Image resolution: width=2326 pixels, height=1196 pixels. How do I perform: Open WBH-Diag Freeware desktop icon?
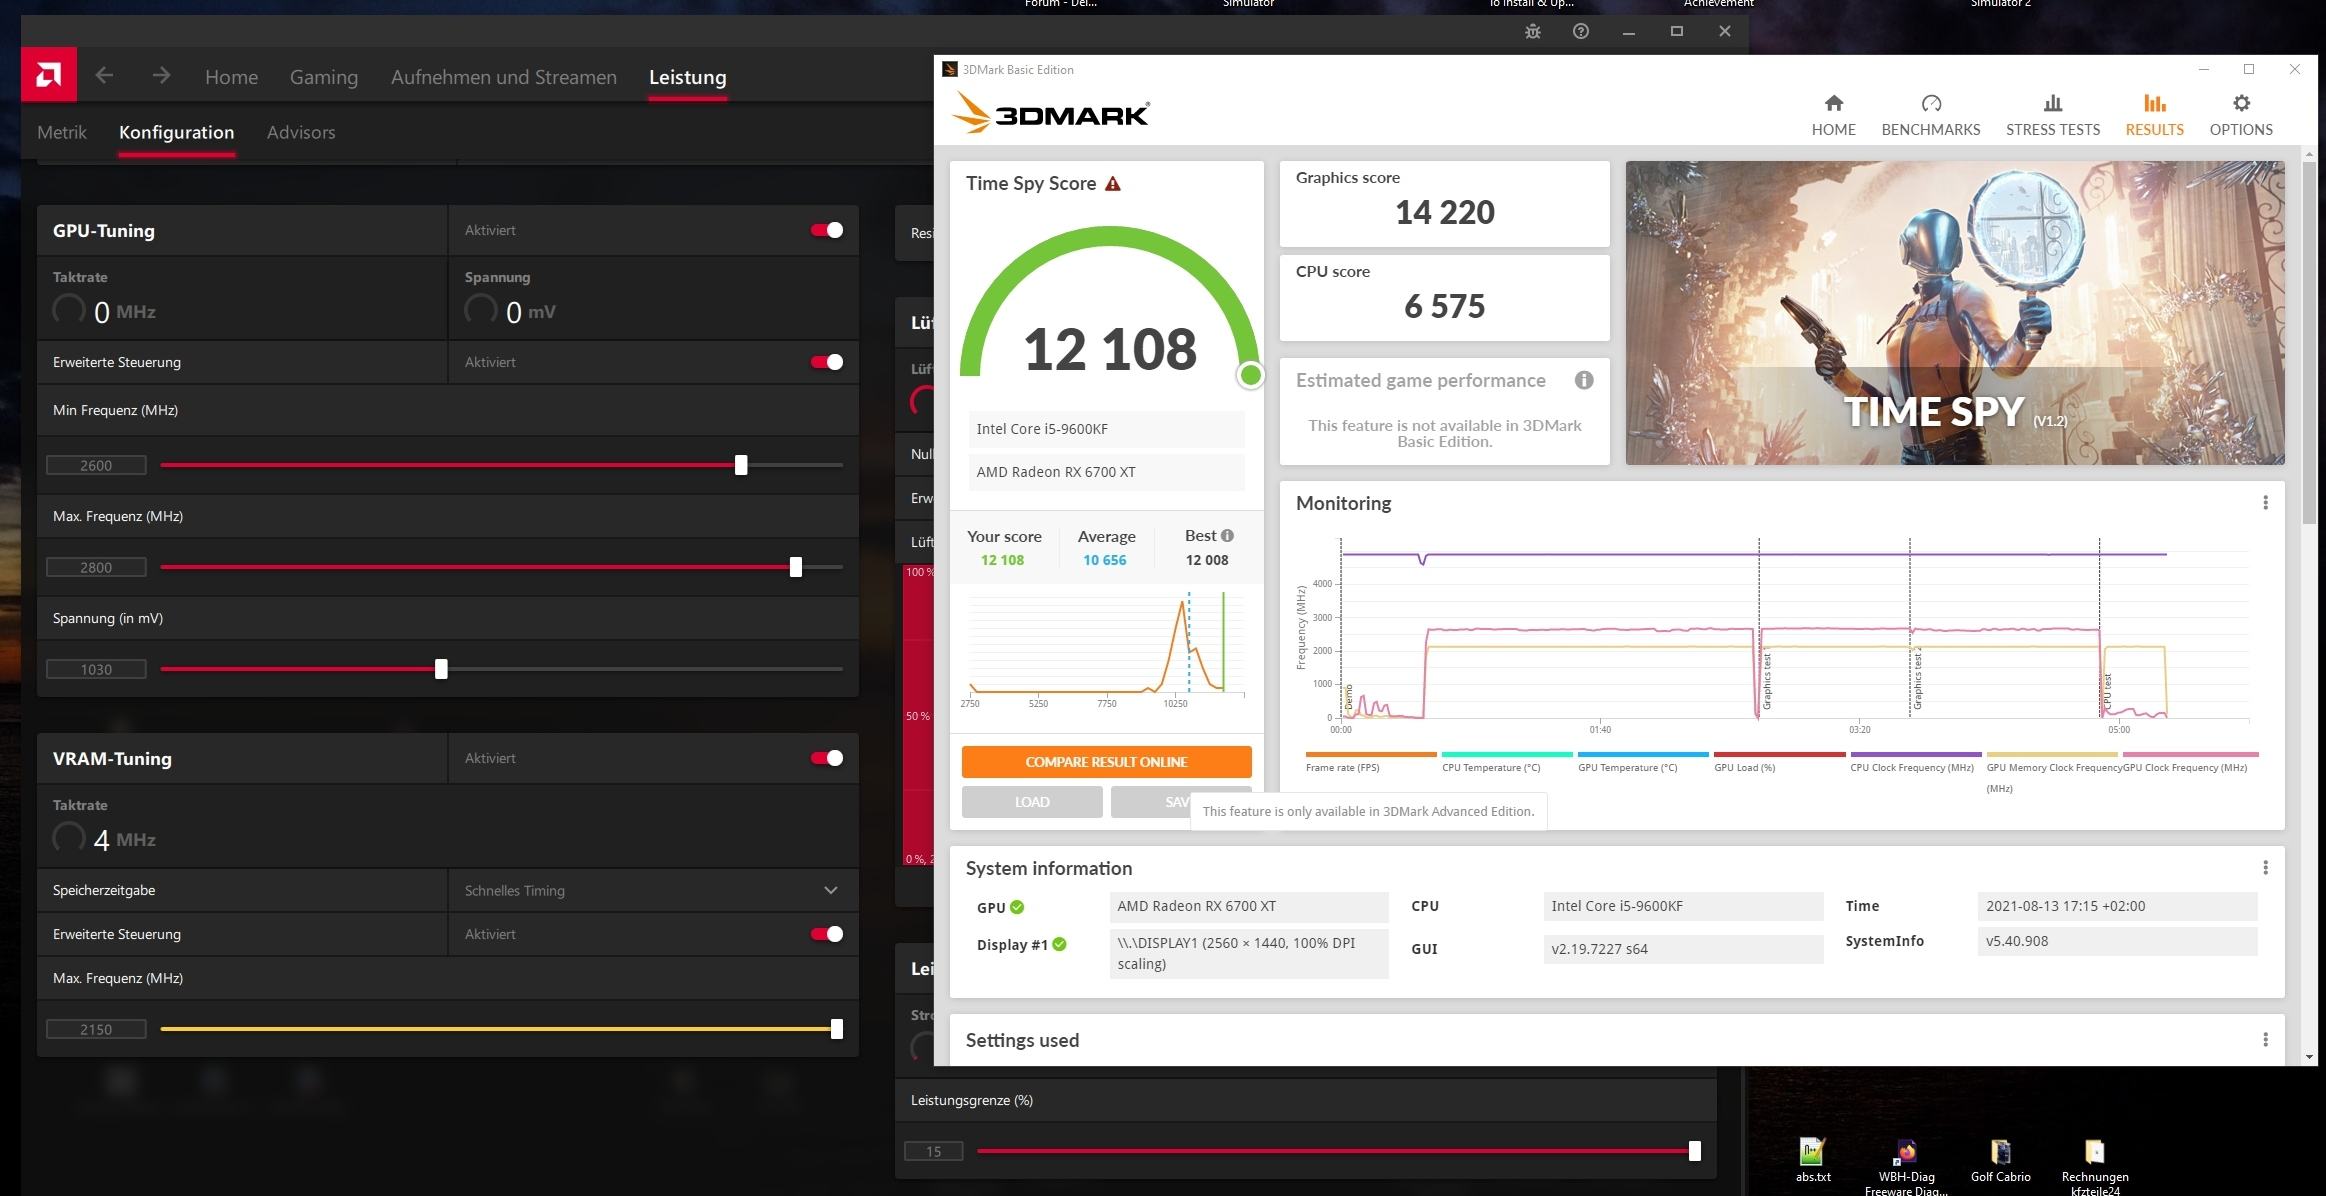pos(1906,1166)
